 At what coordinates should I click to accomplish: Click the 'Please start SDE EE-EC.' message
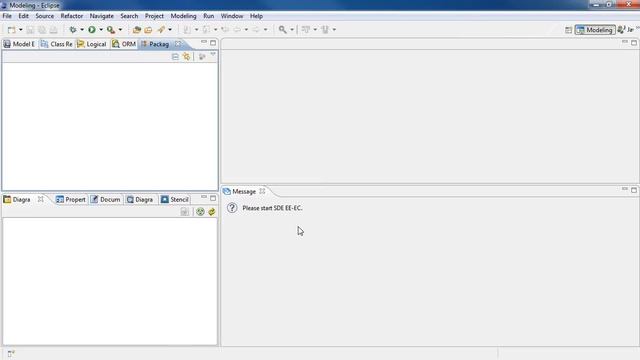[x=272, y=208]
